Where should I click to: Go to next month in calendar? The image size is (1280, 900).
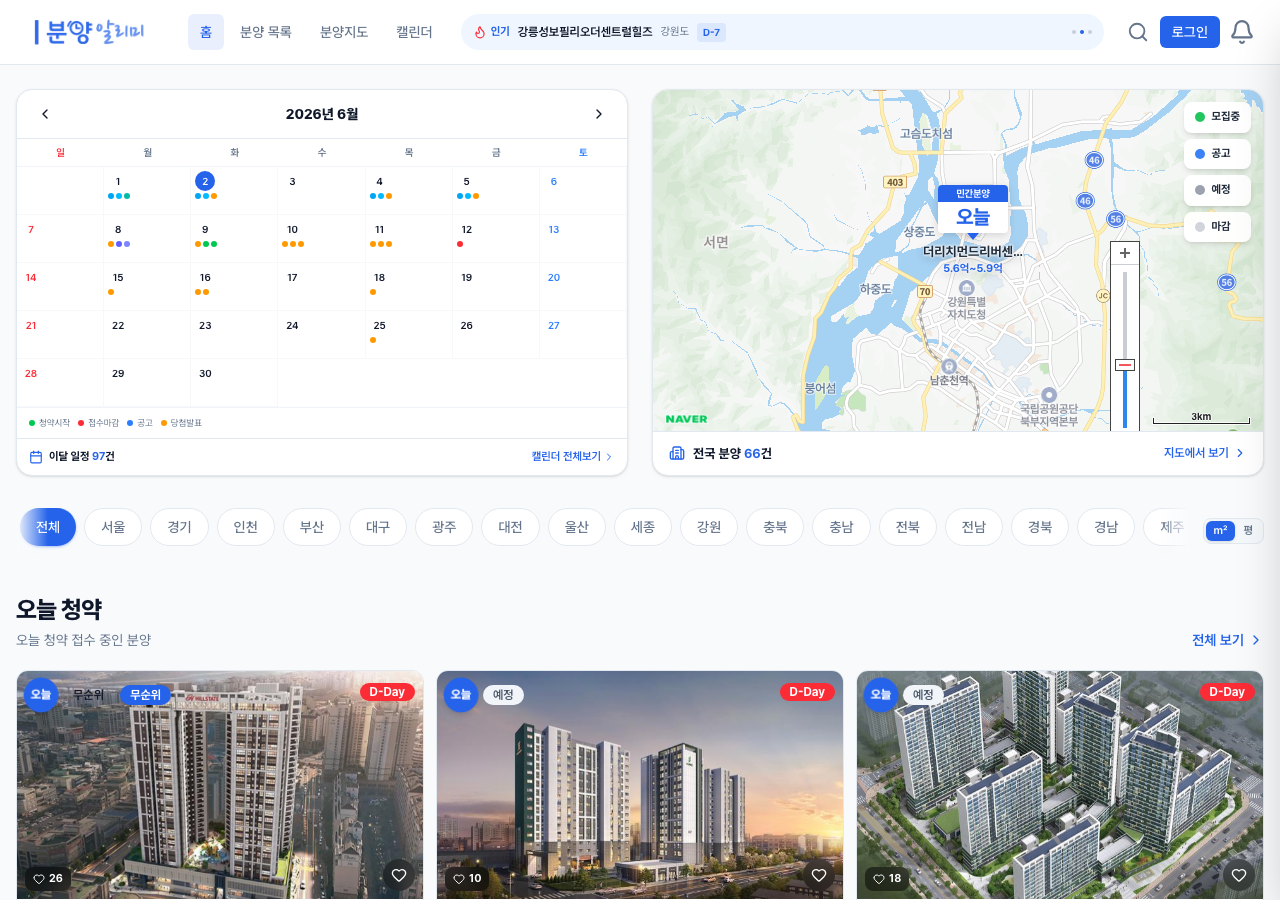point(599,114)
